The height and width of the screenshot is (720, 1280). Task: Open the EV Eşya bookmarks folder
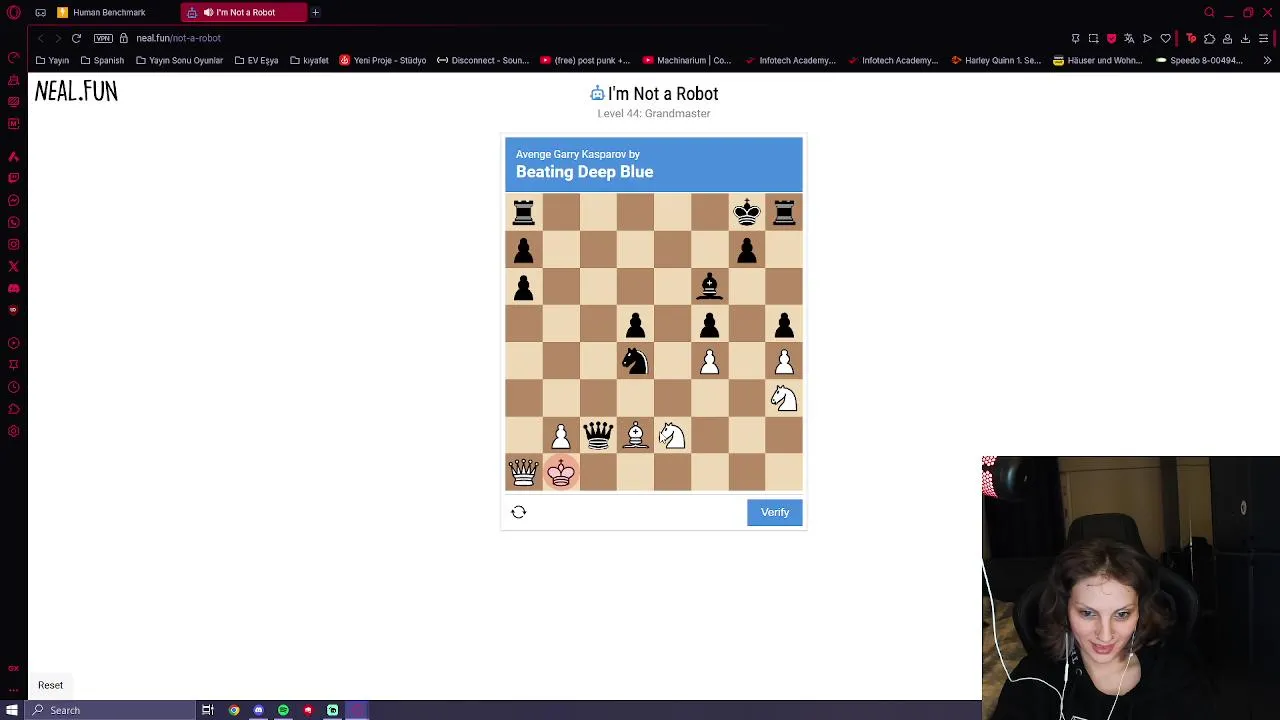[x=257, y=60]
